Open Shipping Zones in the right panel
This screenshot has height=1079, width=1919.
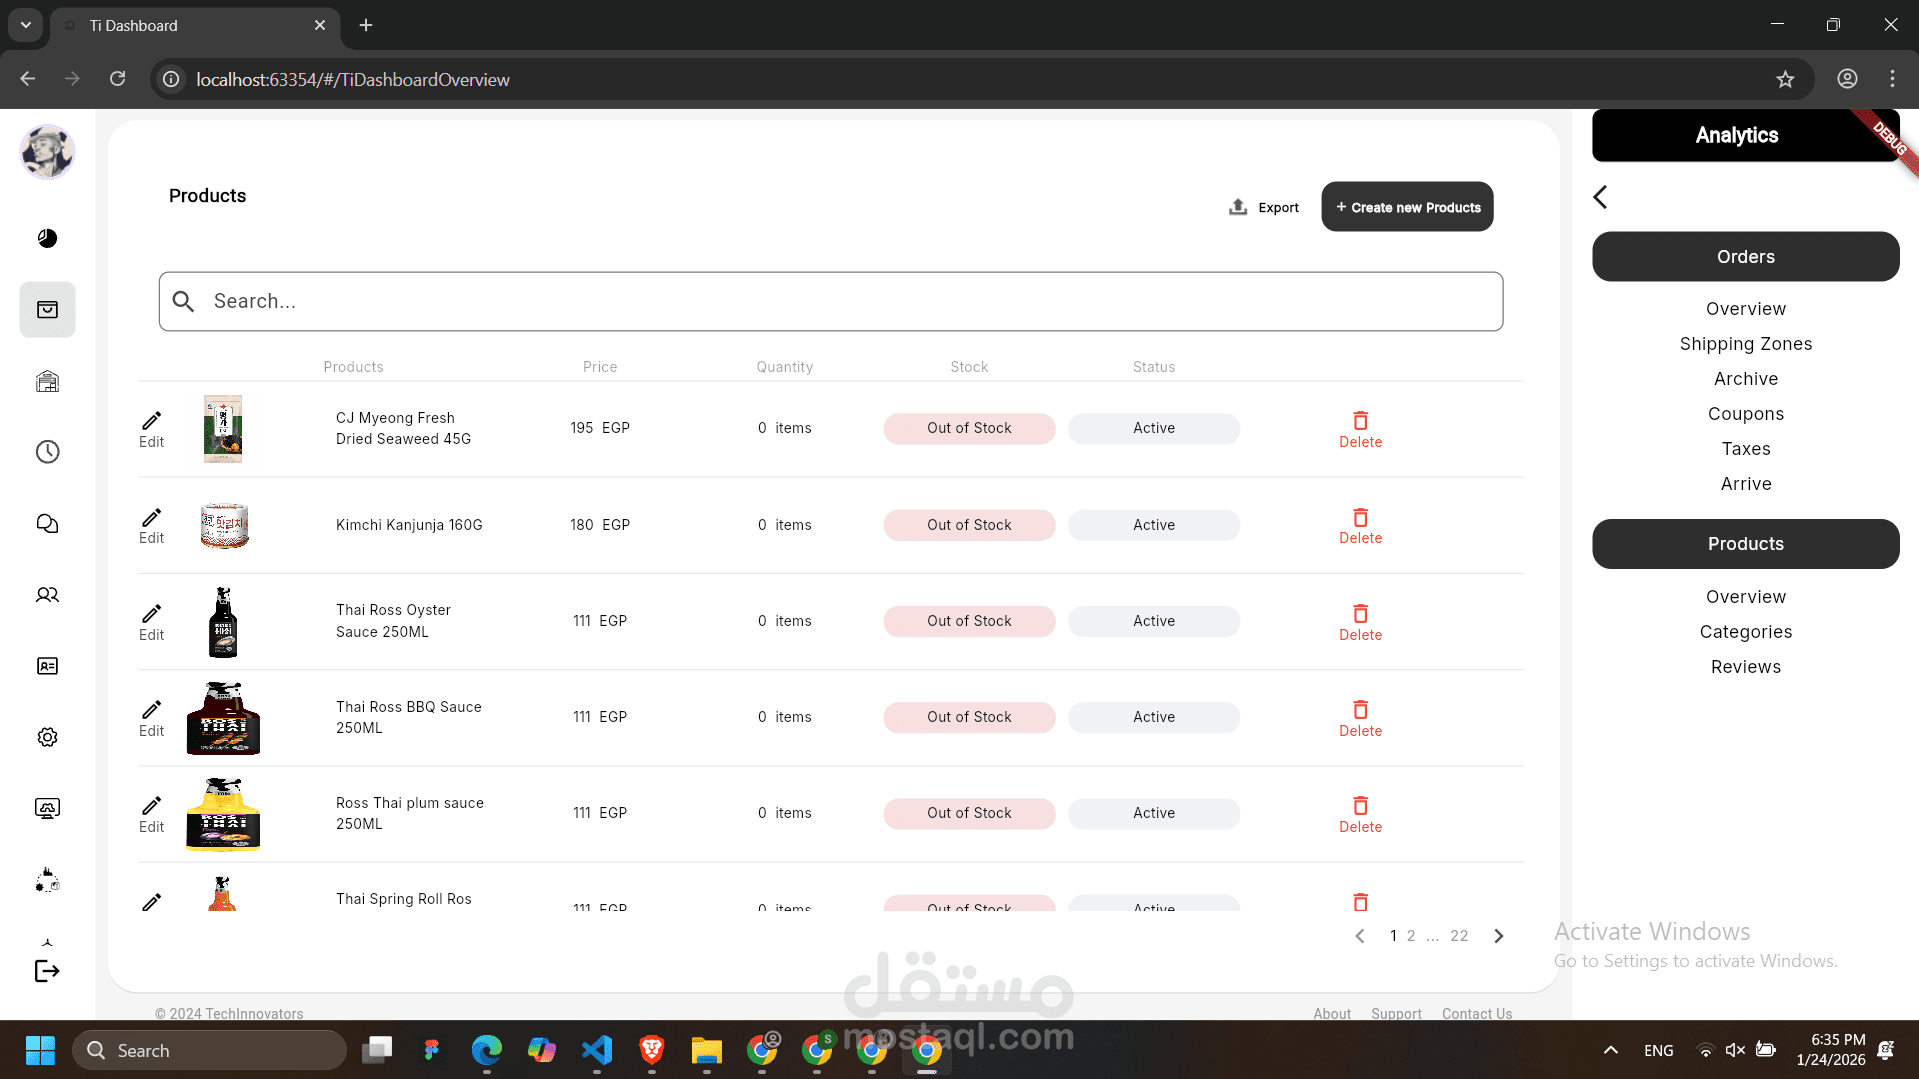[1745, 344]
